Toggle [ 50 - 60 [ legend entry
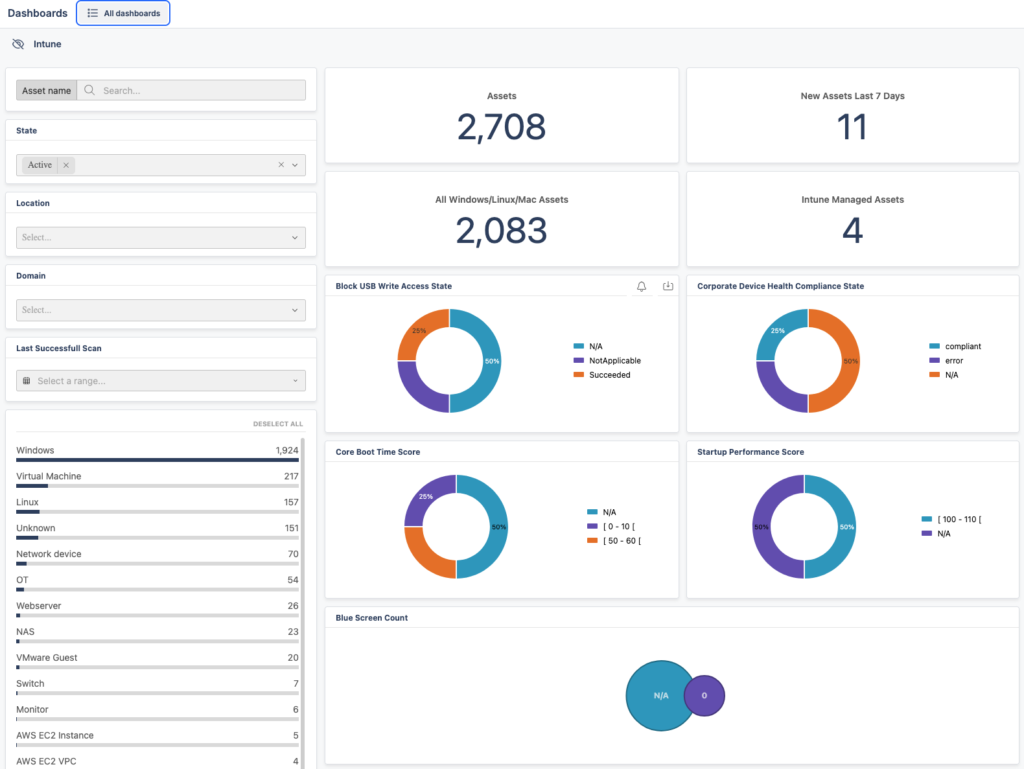The height and width of the screenshot is (769, 1024). (614, 541)
